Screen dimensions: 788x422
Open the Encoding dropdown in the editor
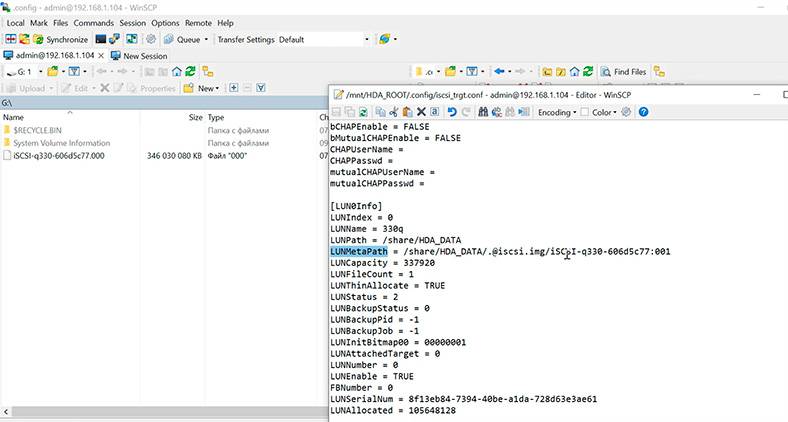(557, 112)
